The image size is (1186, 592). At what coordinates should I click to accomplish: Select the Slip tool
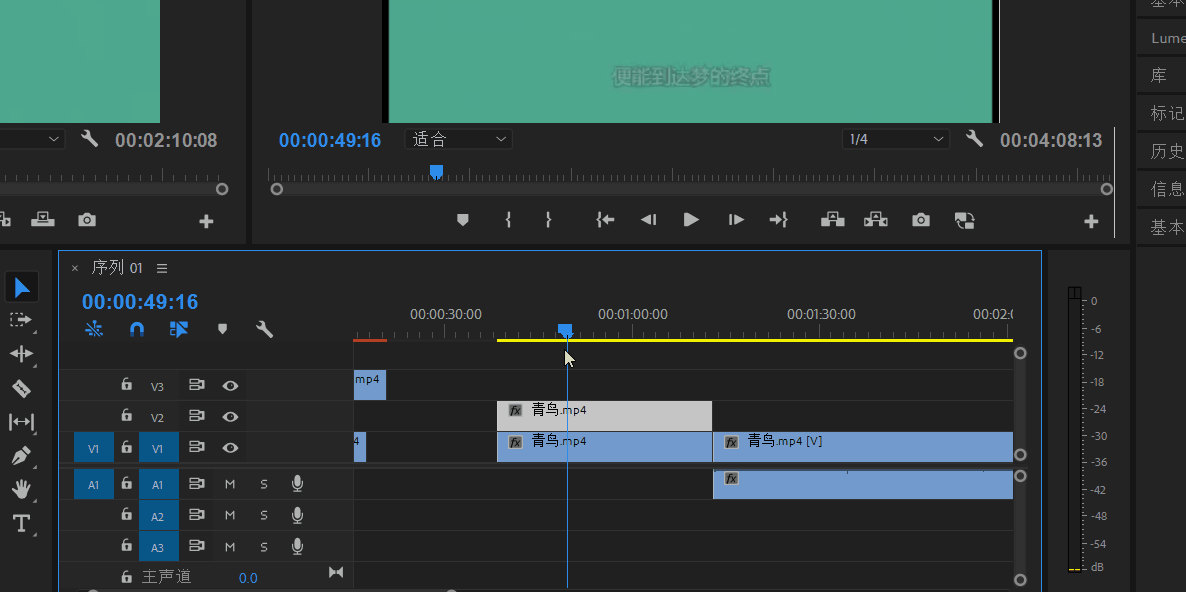pos(21,422)
